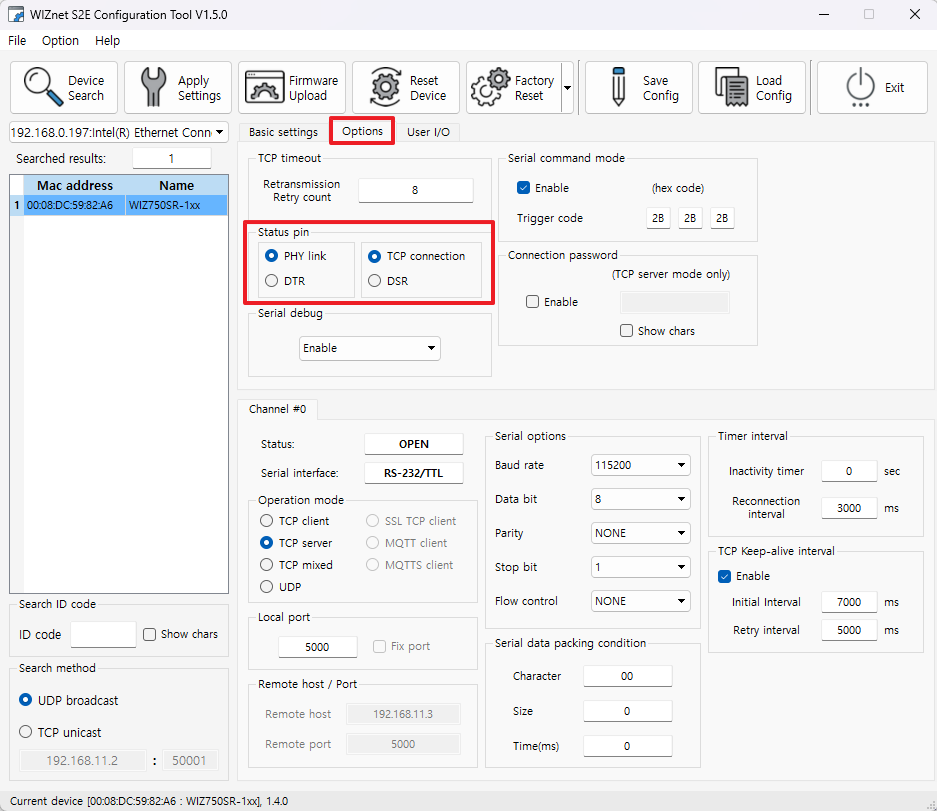Select TCP unicast search method
The width and height of the screenshot is (937, 811).
tap(60, 732)
